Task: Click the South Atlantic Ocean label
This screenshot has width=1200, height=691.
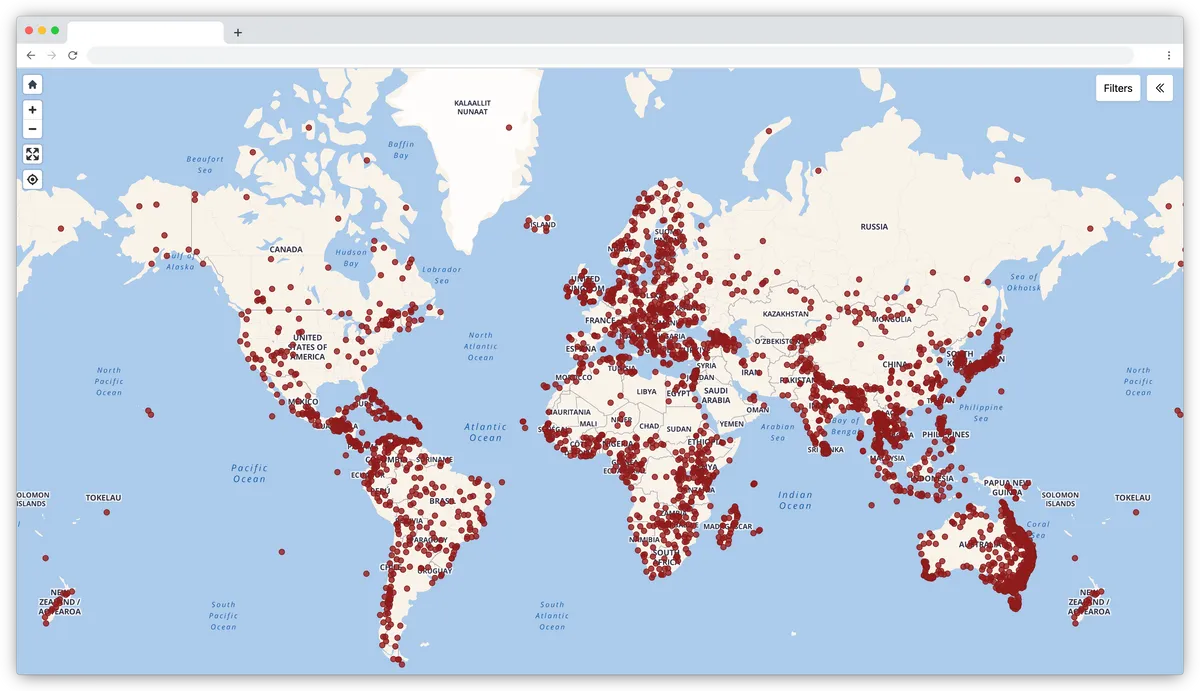Action: click(552, 615)
